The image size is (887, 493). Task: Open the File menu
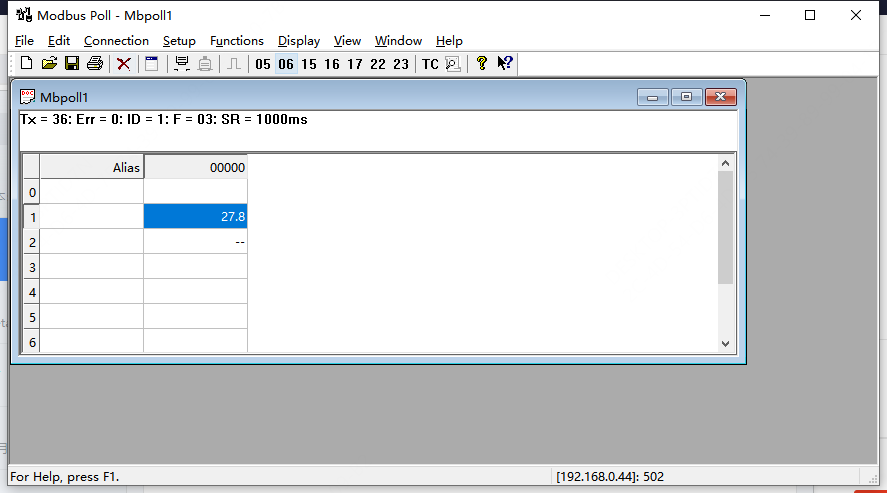coord(24,41)
